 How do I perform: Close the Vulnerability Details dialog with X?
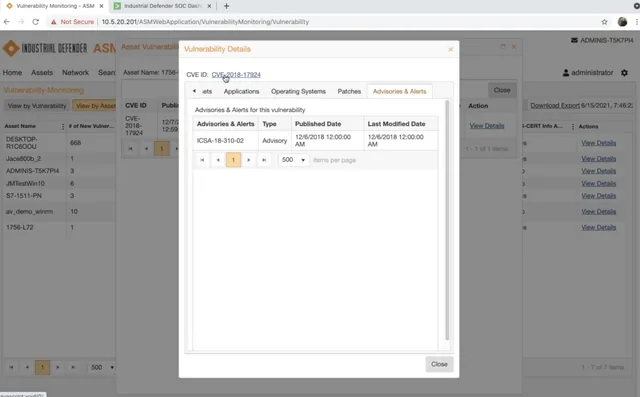point(451,49)
